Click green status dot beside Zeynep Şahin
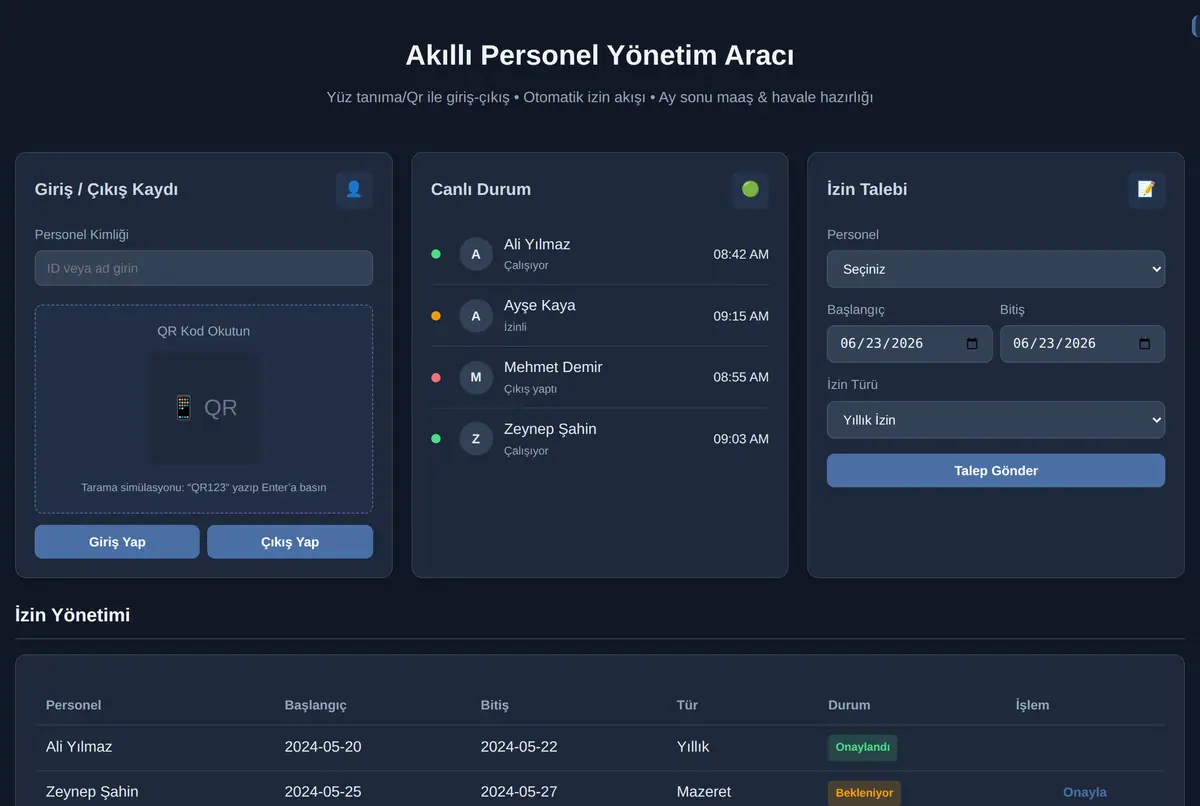The image size is (1200, 806). pos(436,439)
